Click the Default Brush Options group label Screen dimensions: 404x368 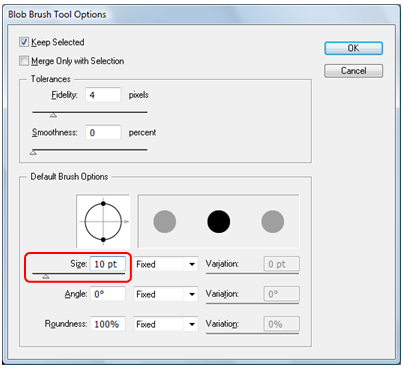69,177
